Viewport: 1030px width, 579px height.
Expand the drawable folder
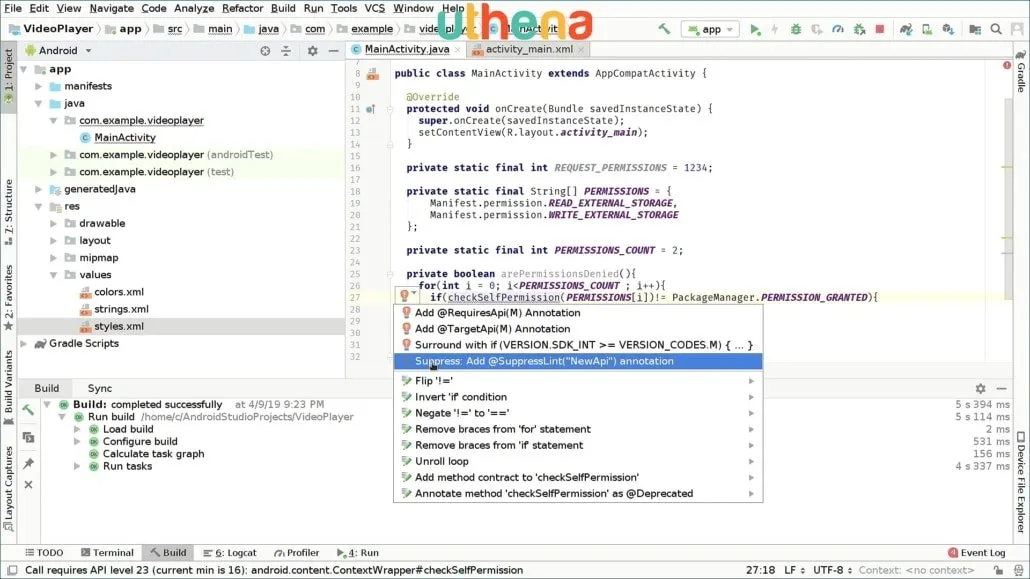[54, 223]
